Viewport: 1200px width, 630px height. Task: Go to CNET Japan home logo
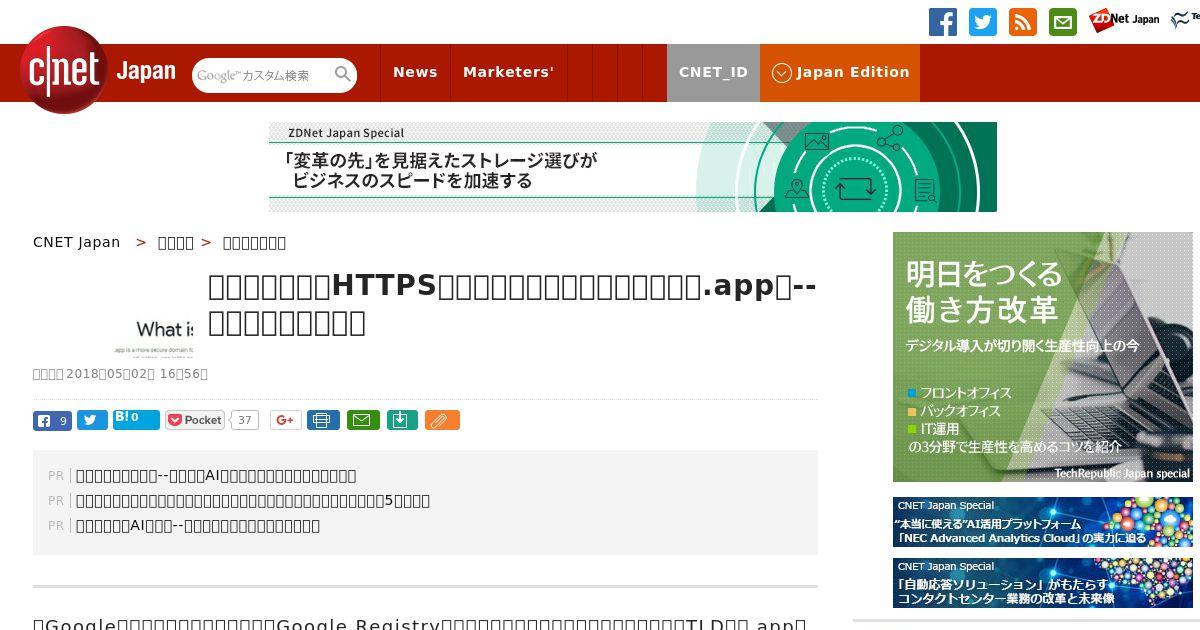coord(98,70)
